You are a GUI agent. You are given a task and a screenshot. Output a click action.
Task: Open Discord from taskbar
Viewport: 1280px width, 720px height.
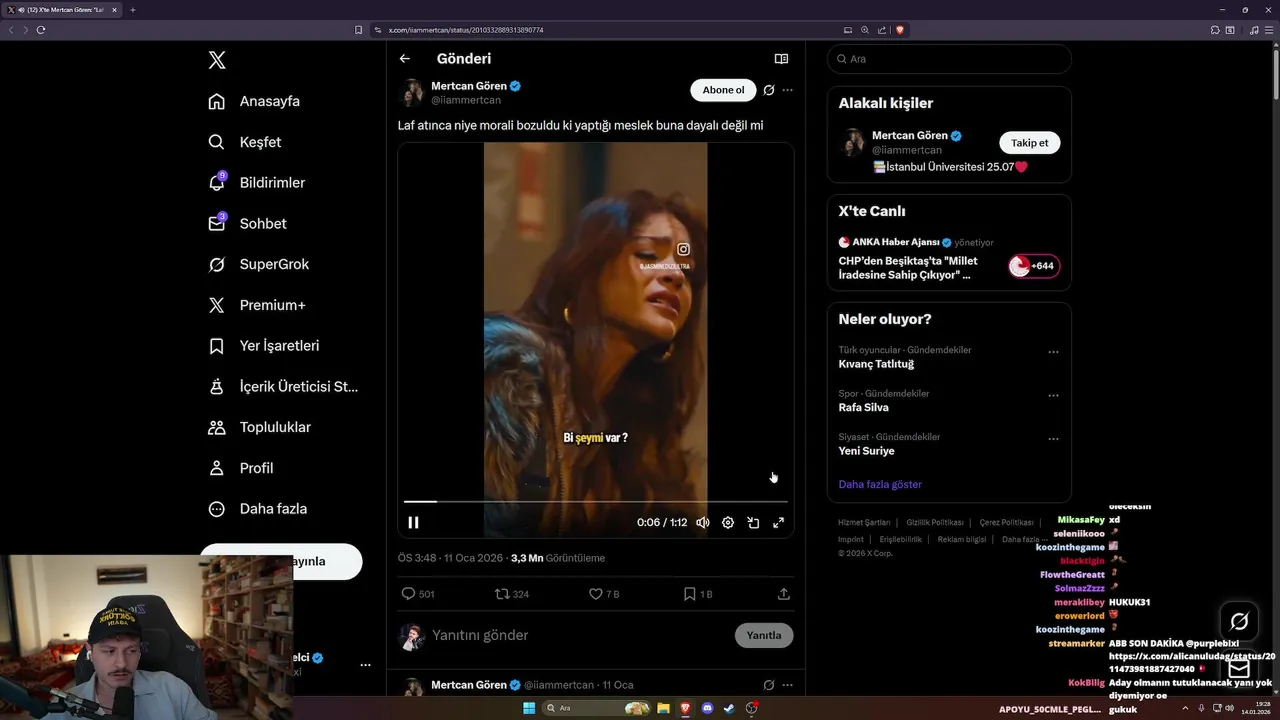pyautogui.click(x=708, y=708)
